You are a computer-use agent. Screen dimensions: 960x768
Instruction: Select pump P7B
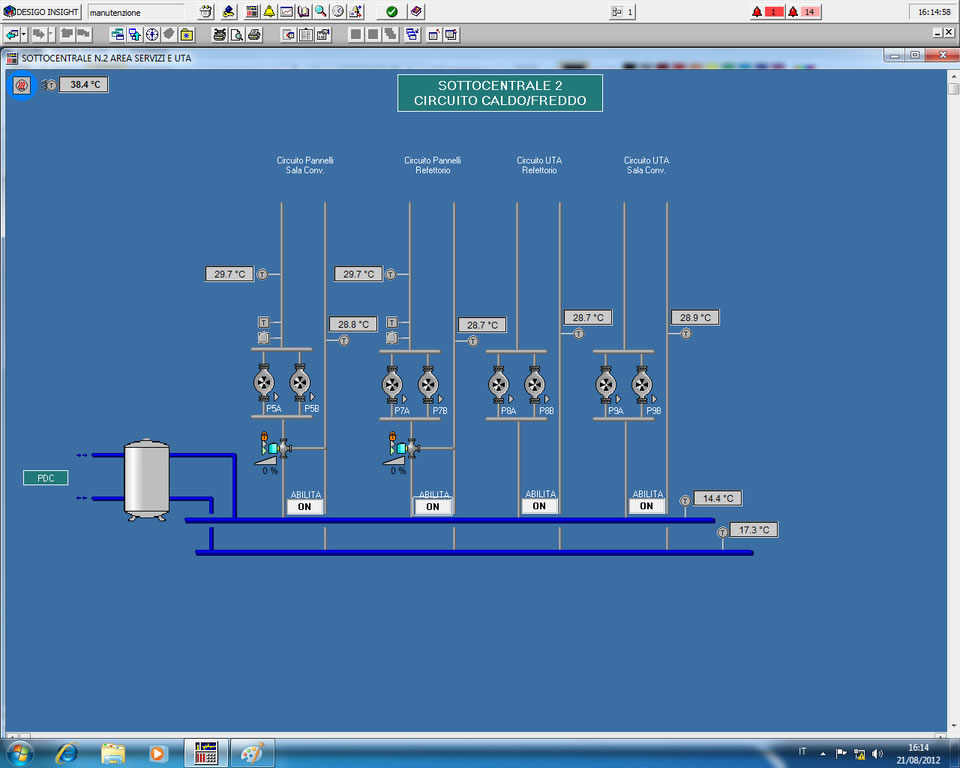tap(428, 385)
